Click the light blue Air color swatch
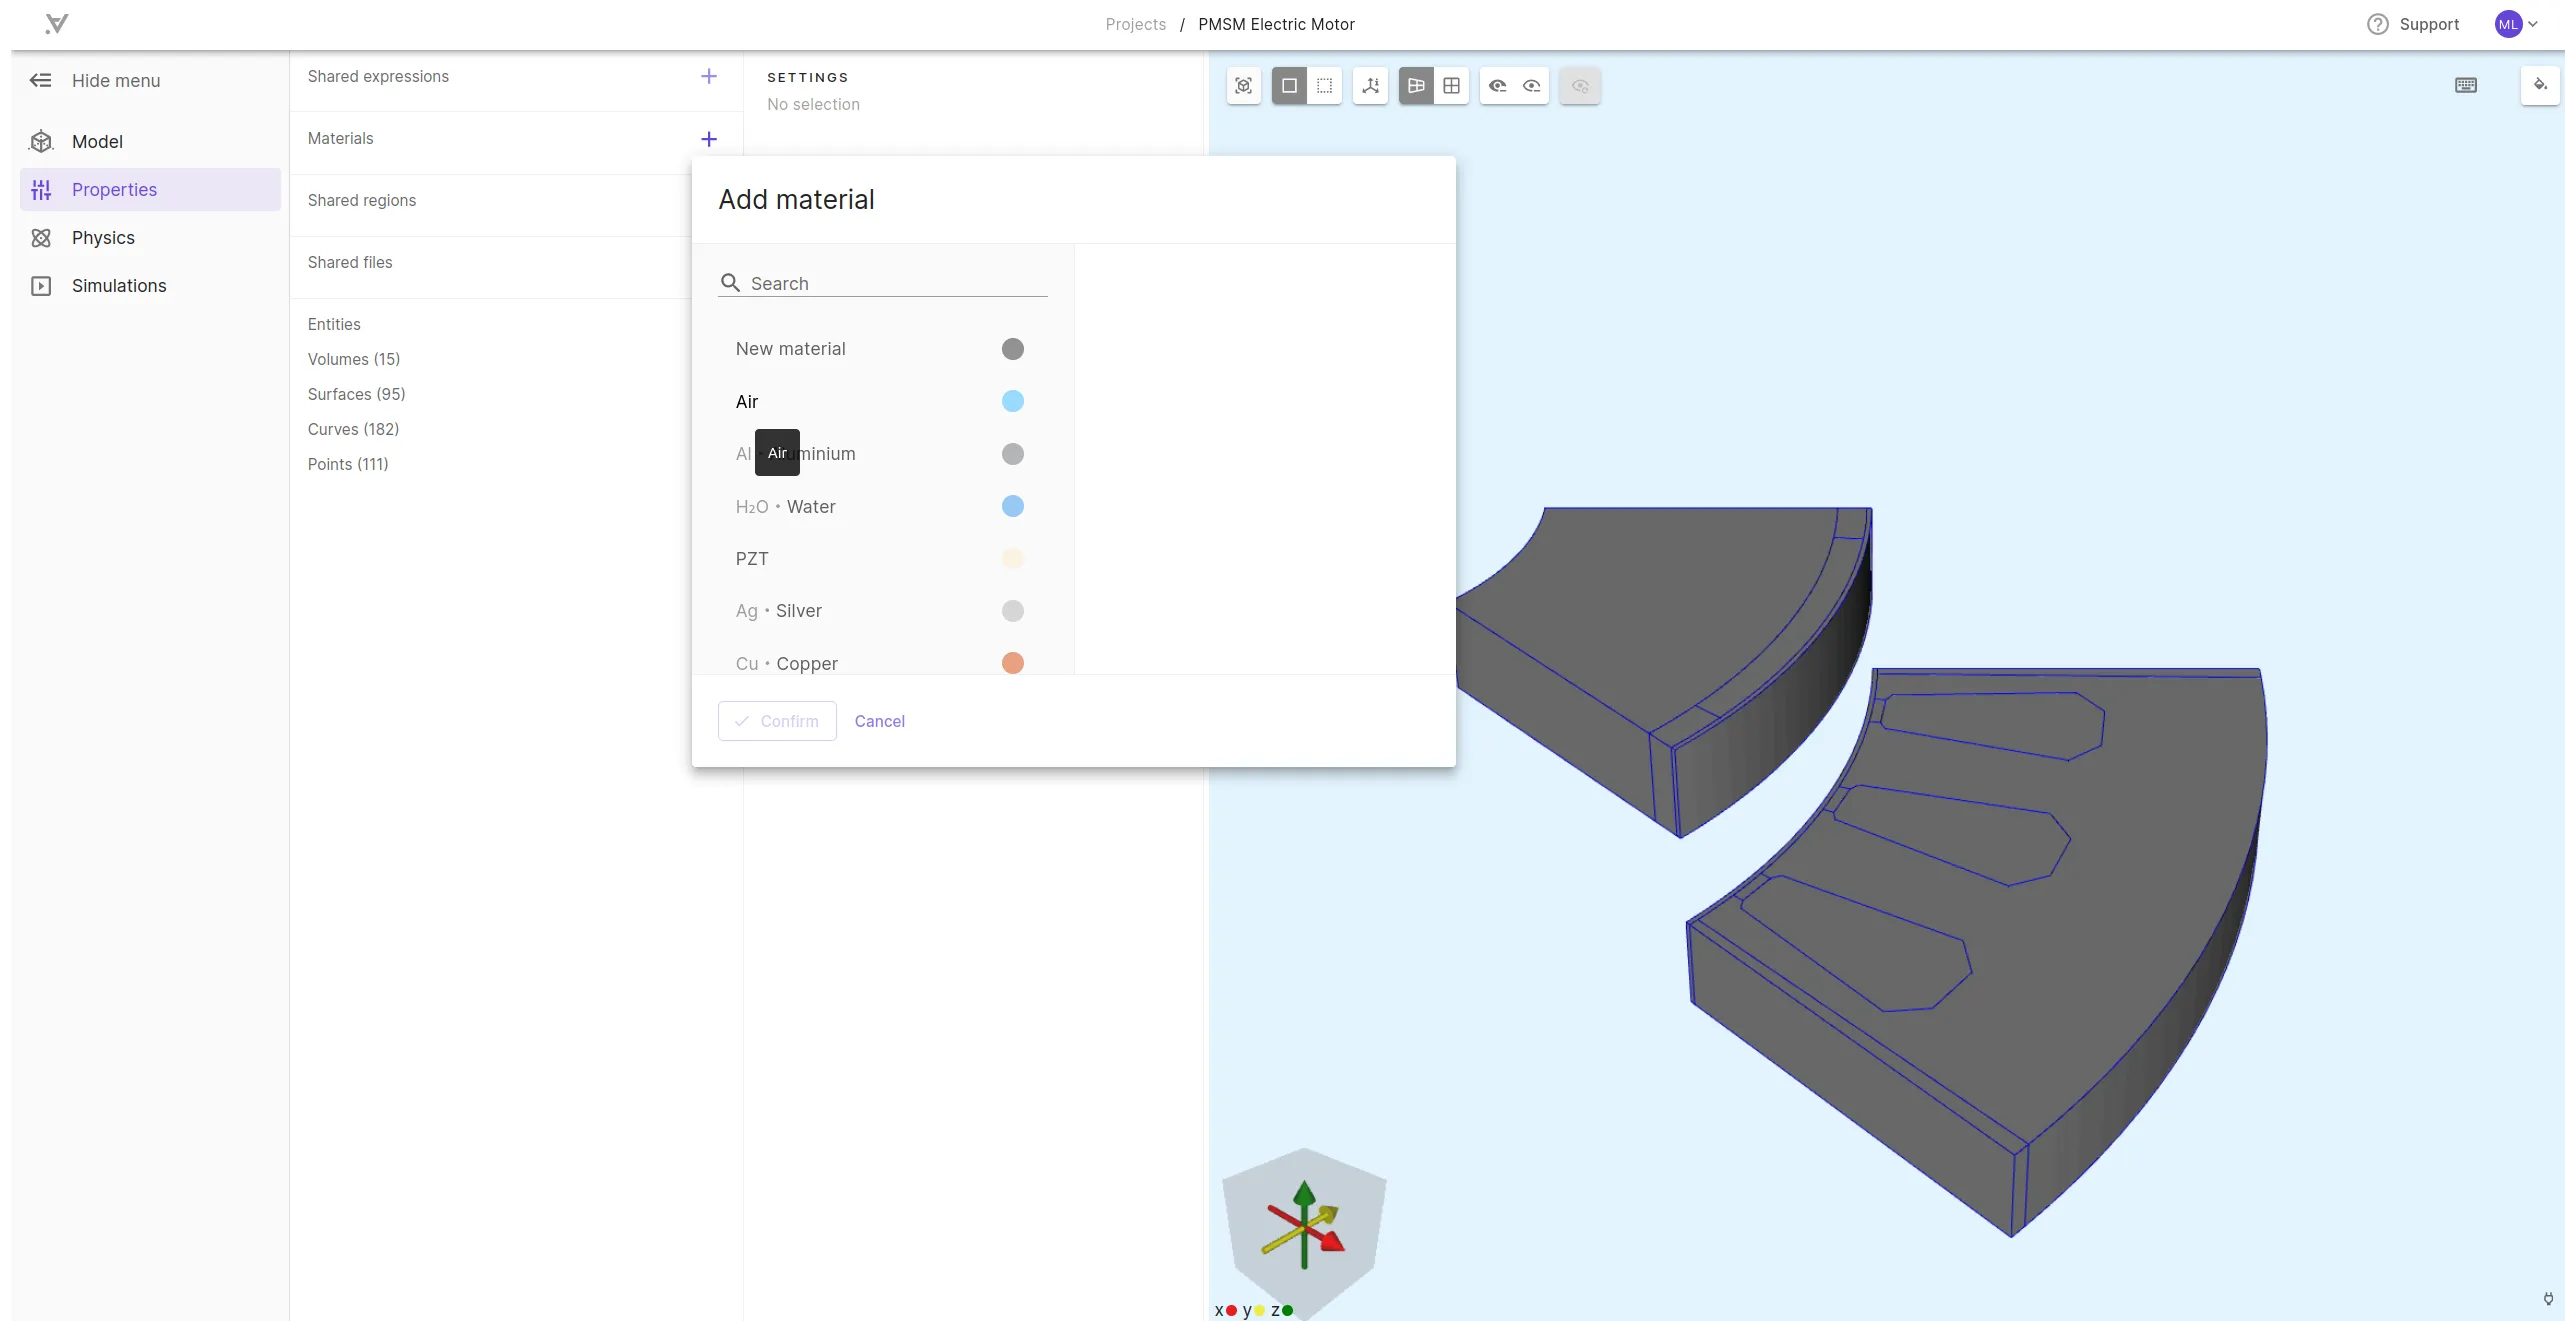Screen dimensions: 2565x1321 pyautogui.click(x=1013, y=401)
